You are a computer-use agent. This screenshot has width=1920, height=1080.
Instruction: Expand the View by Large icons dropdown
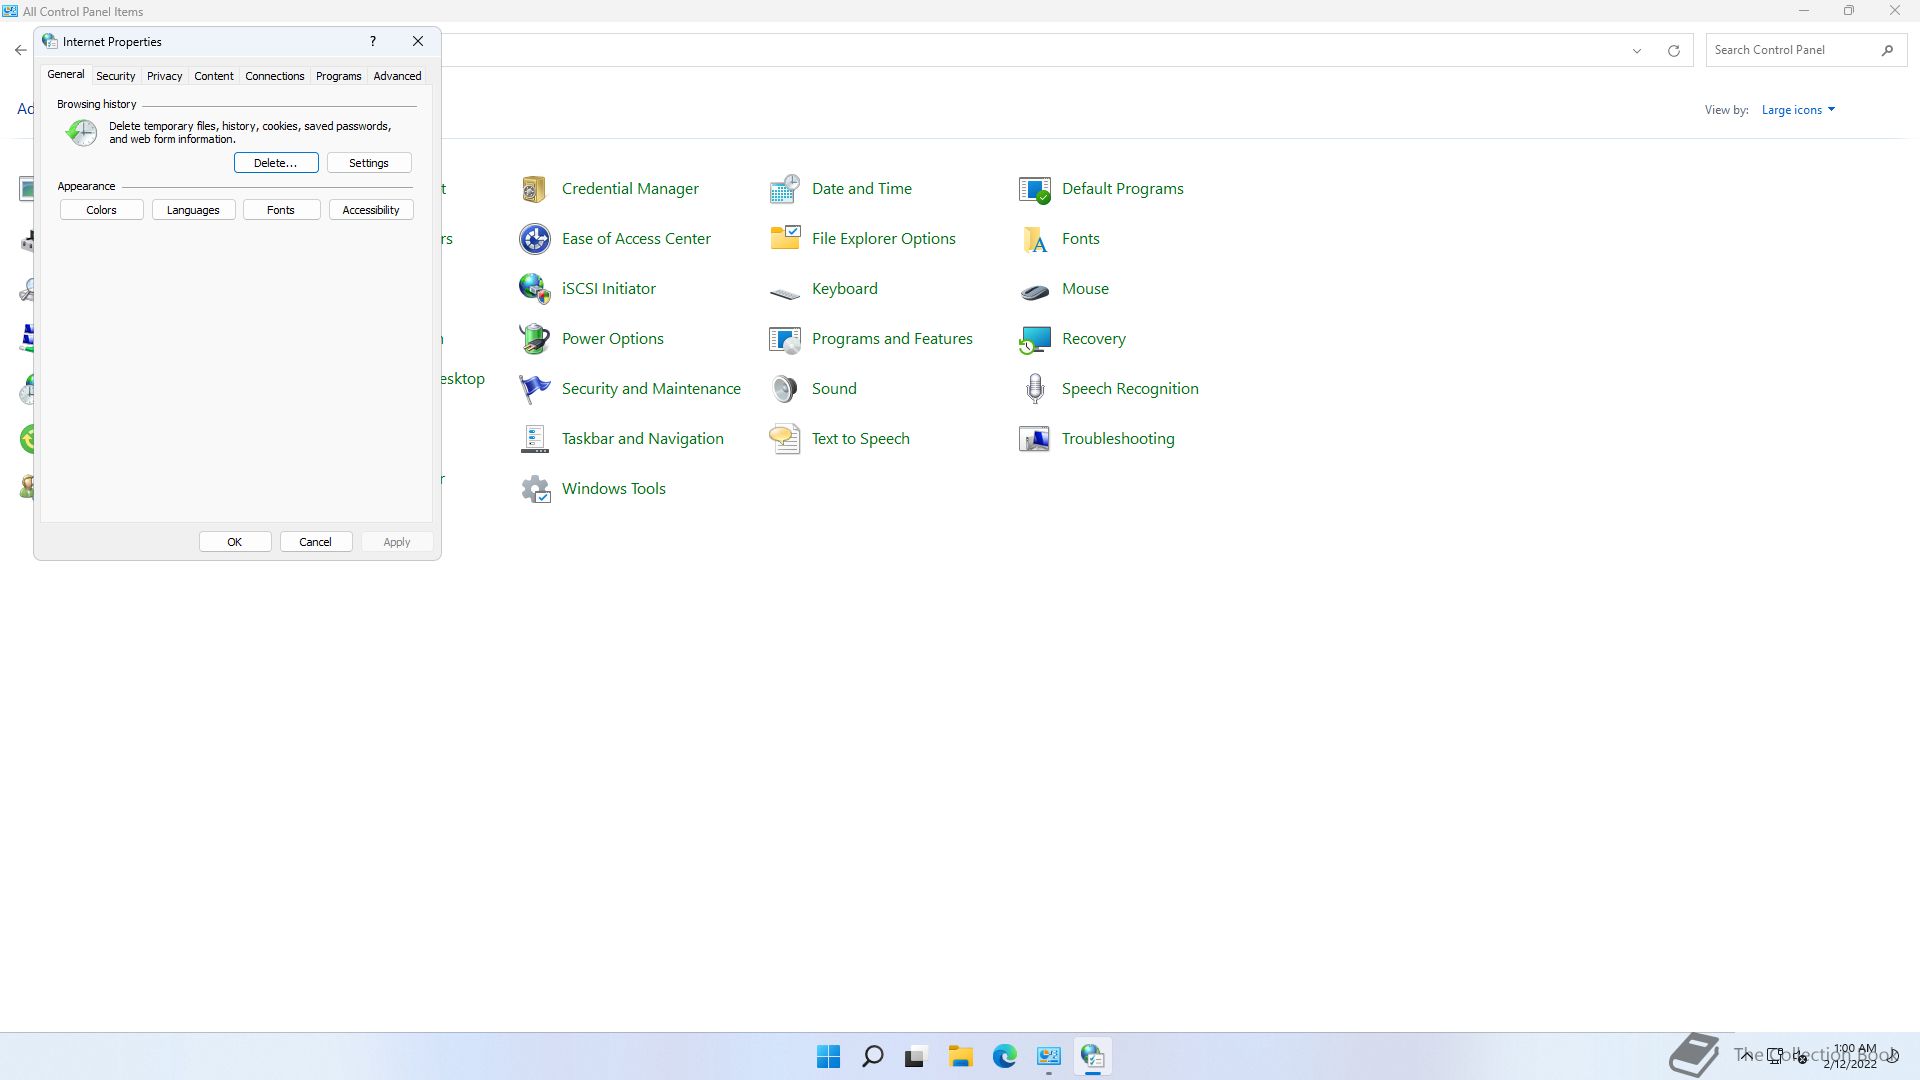(1798, 110)
